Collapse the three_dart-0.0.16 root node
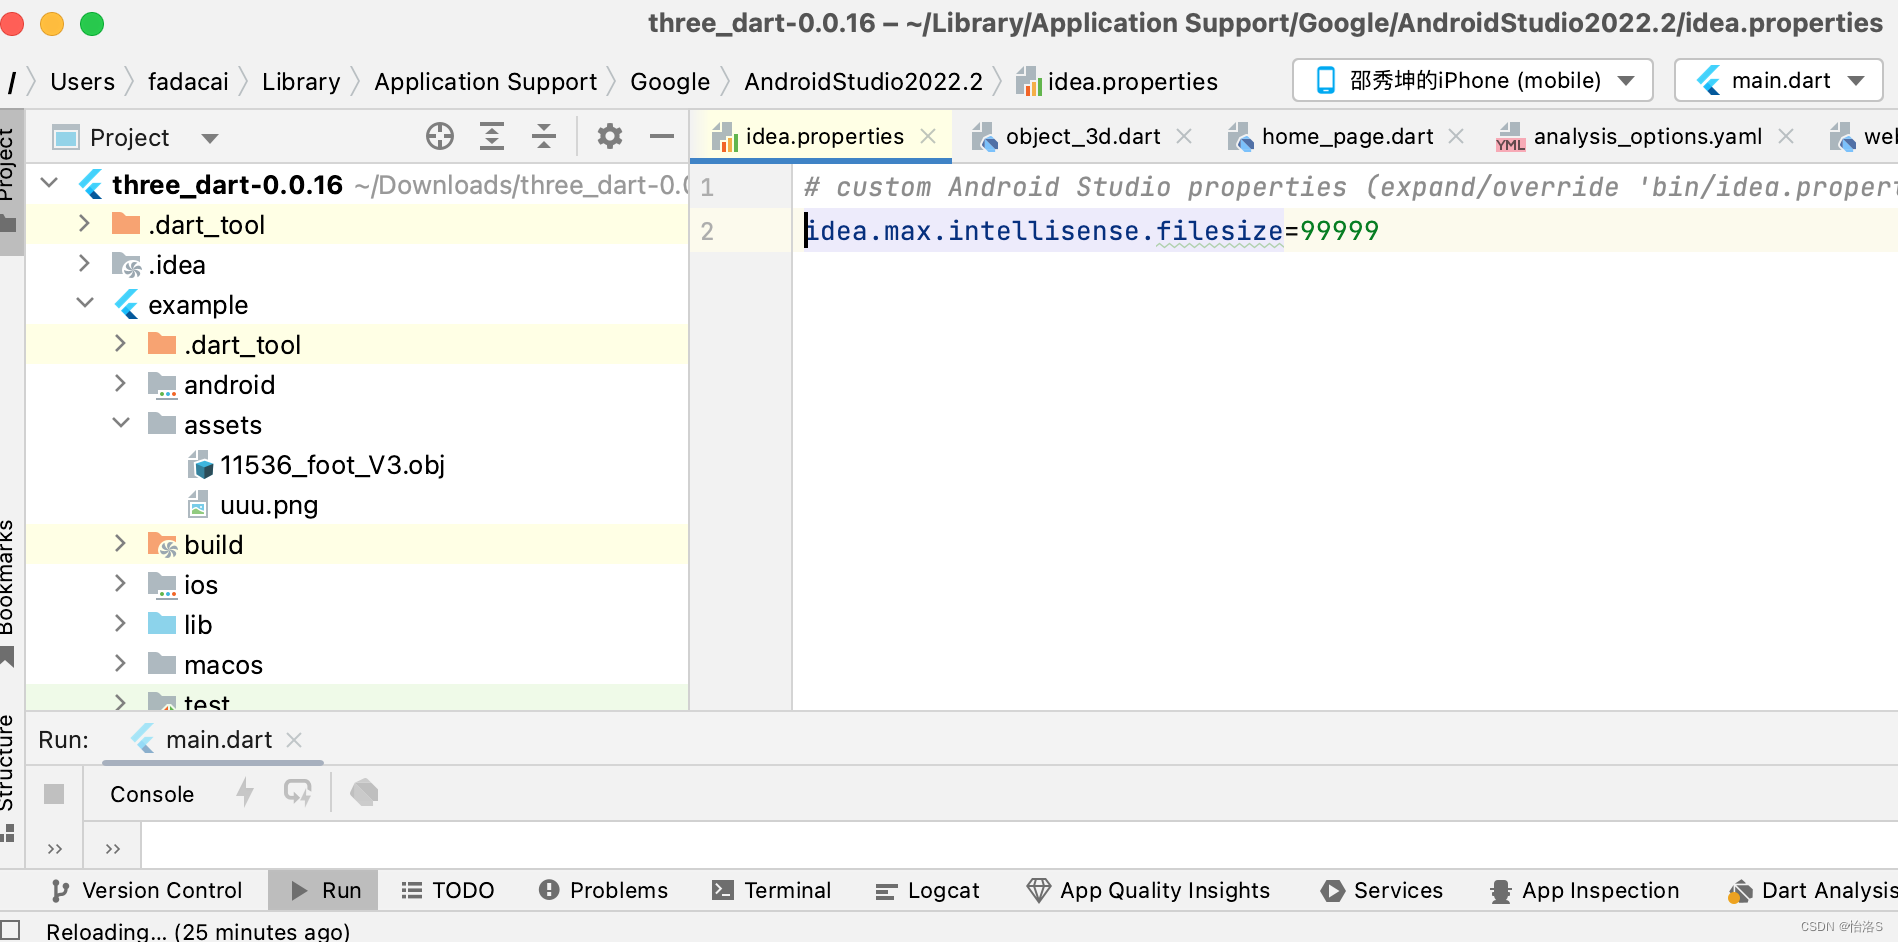Image resolution: width=1898 pixels, height=942 pixels. coord(49,184)
